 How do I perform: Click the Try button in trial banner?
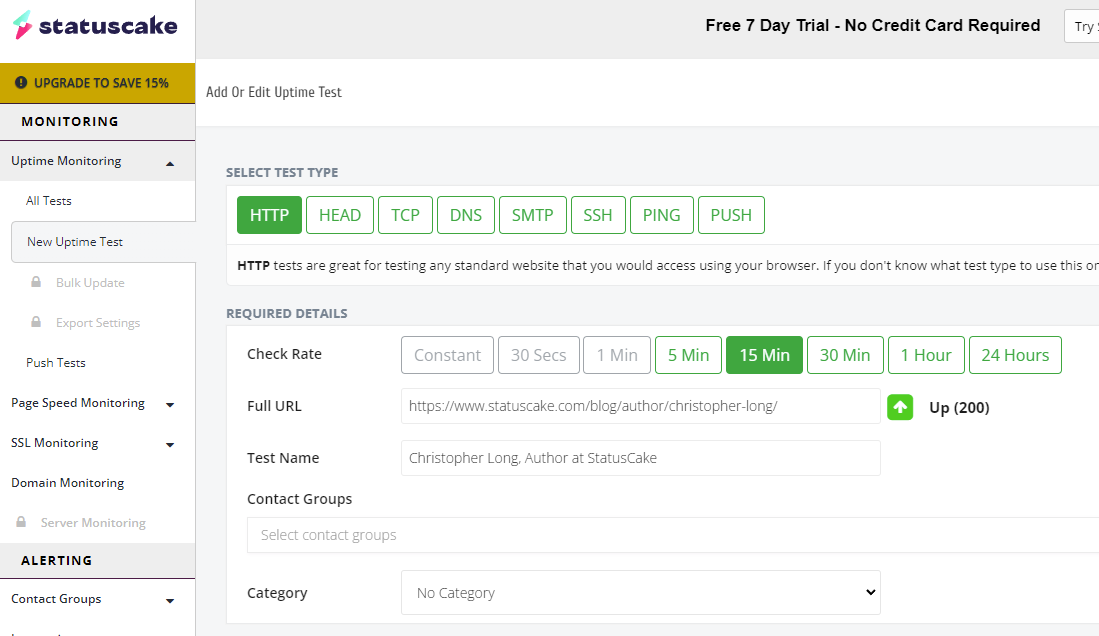1081,27
